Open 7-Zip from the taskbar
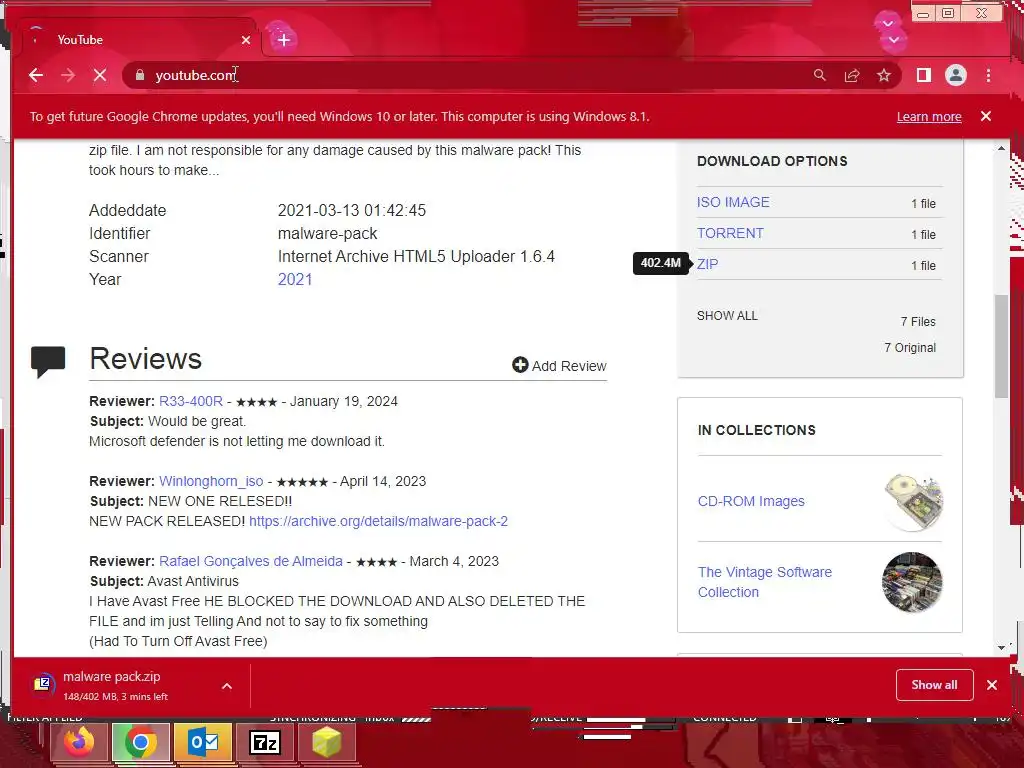The height and width of the screenshot is (768, 1024). [264, 743]
